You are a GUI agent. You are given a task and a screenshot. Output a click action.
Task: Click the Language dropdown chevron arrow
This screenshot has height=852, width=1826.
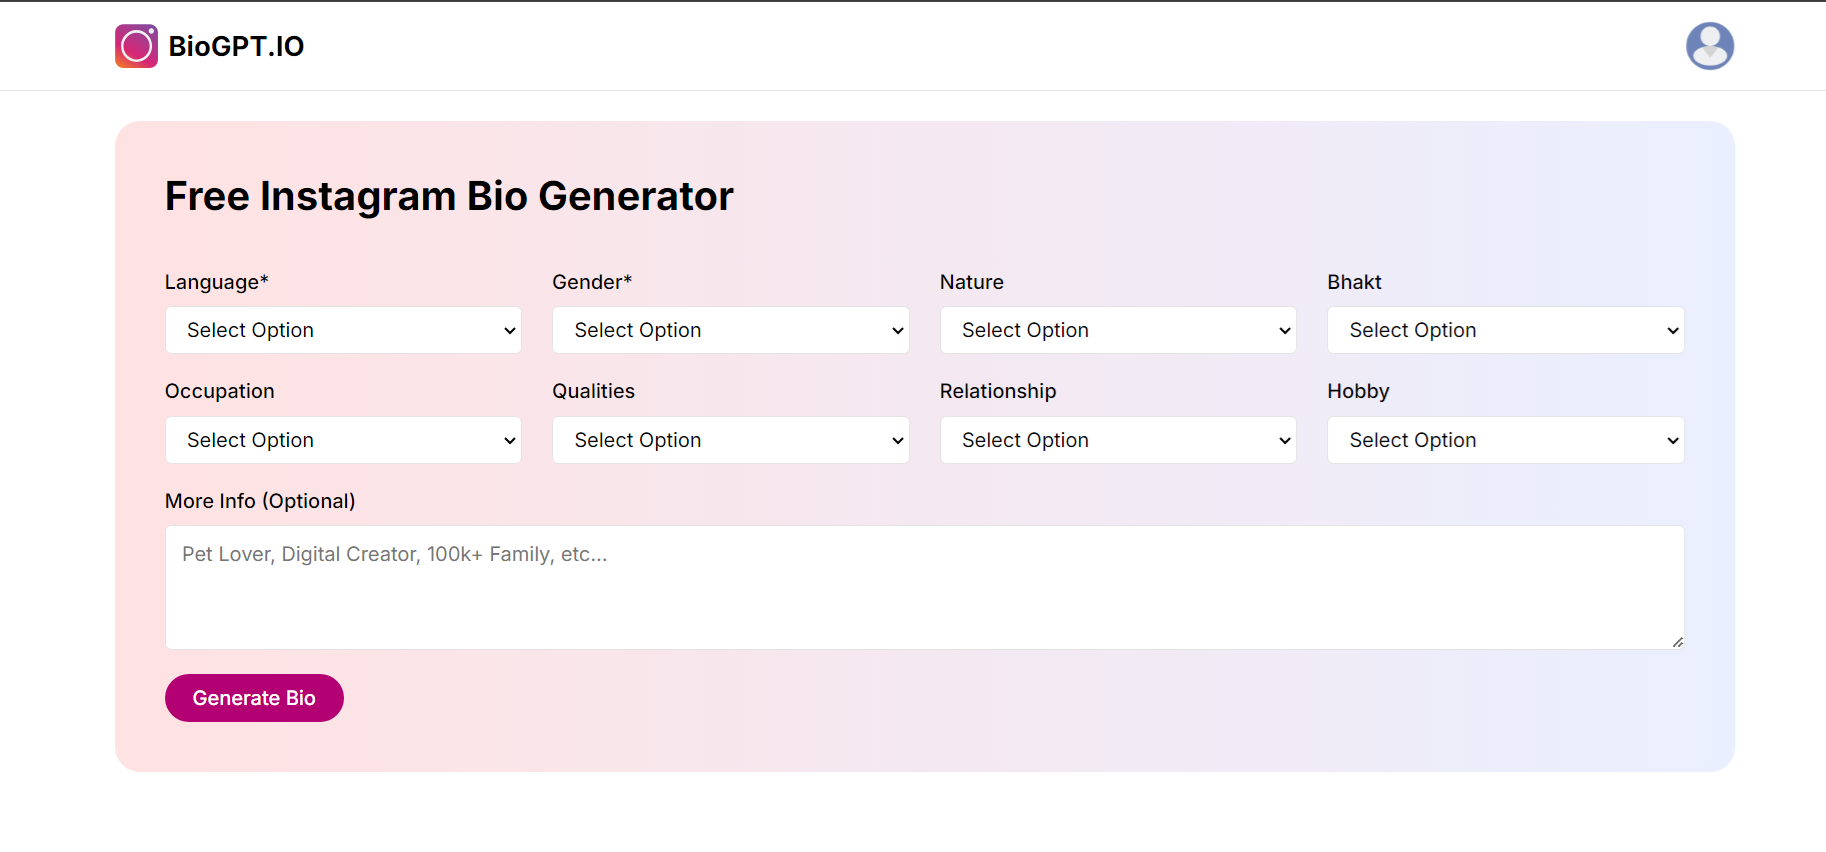click(510, 331)
